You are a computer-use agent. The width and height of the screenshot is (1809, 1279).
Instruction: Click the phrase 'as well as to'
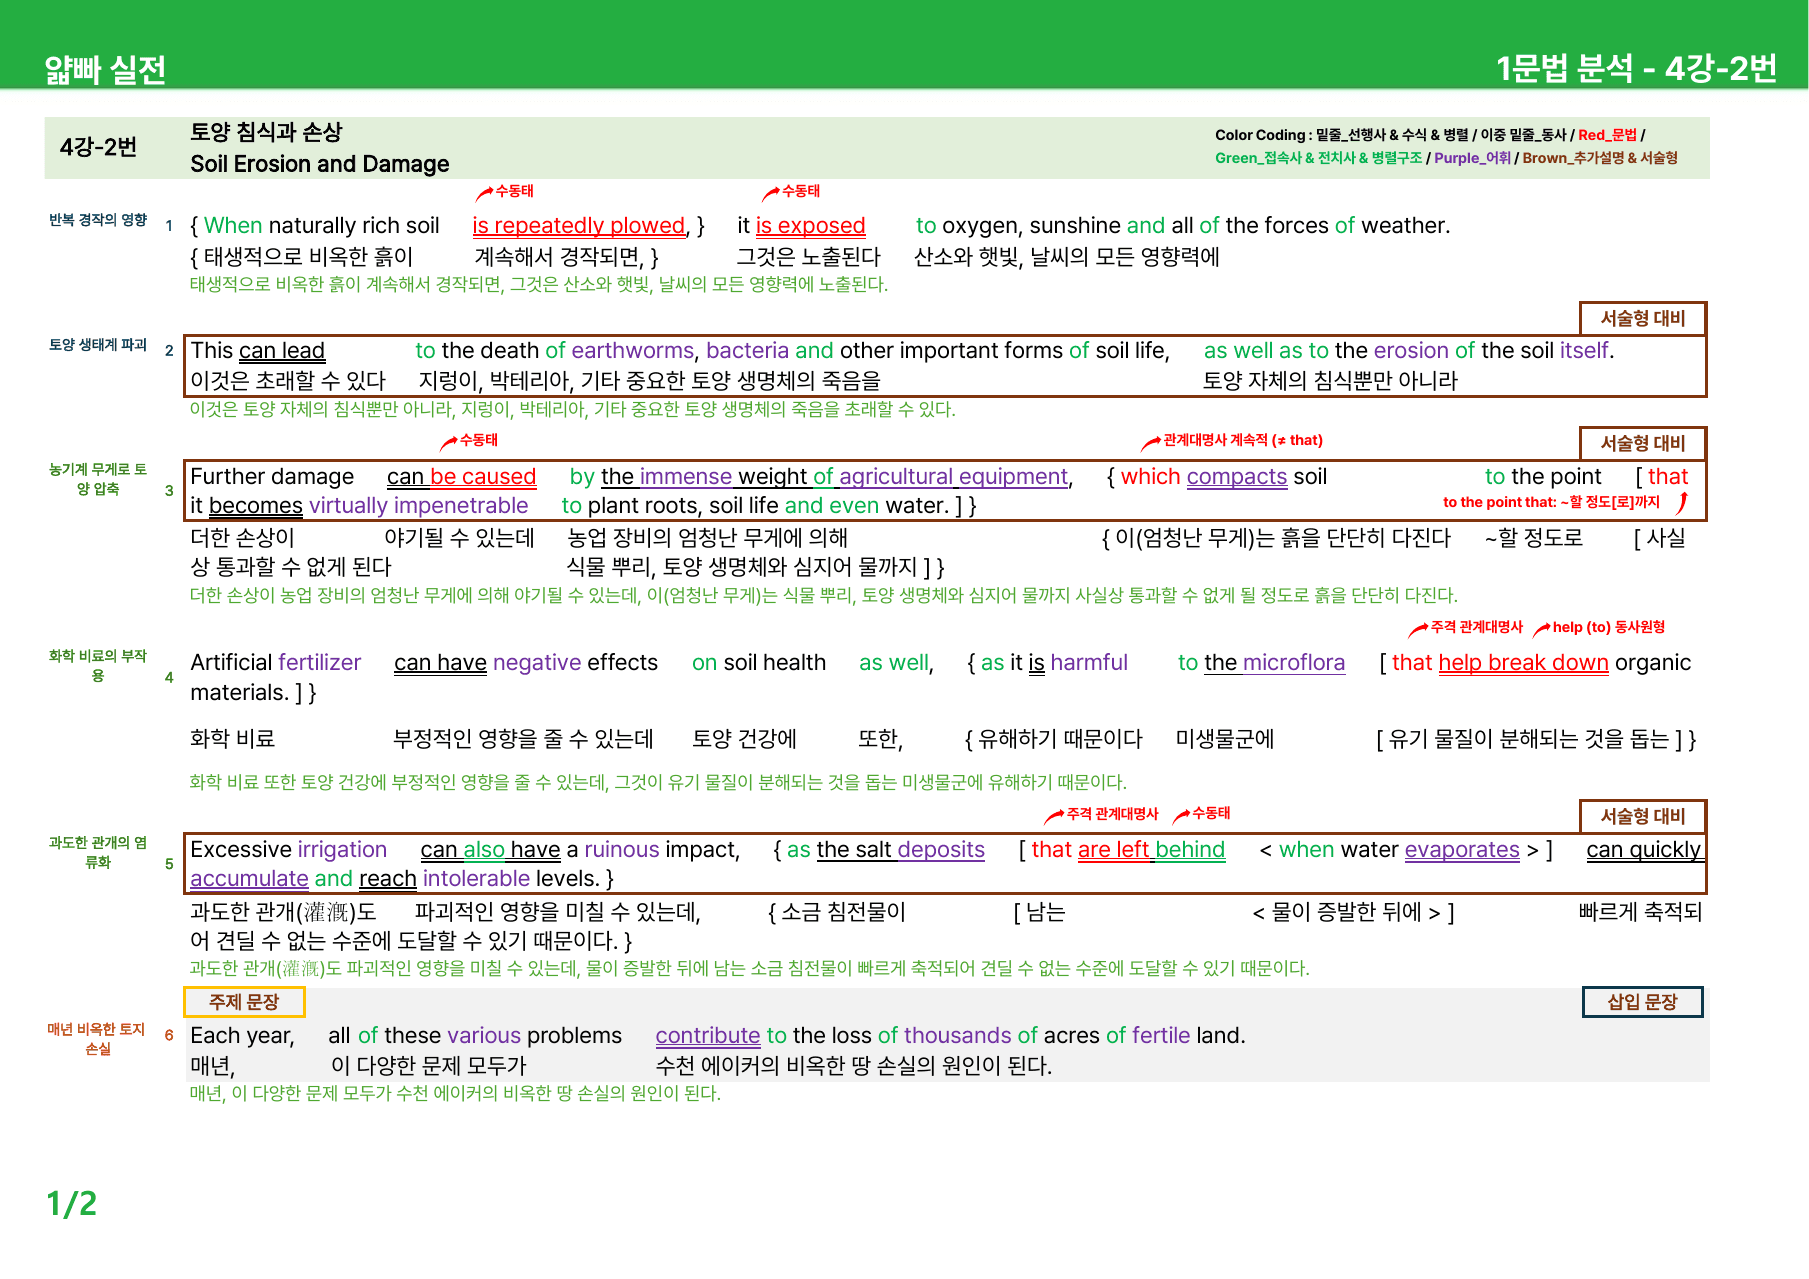(x=1266, y=351)
